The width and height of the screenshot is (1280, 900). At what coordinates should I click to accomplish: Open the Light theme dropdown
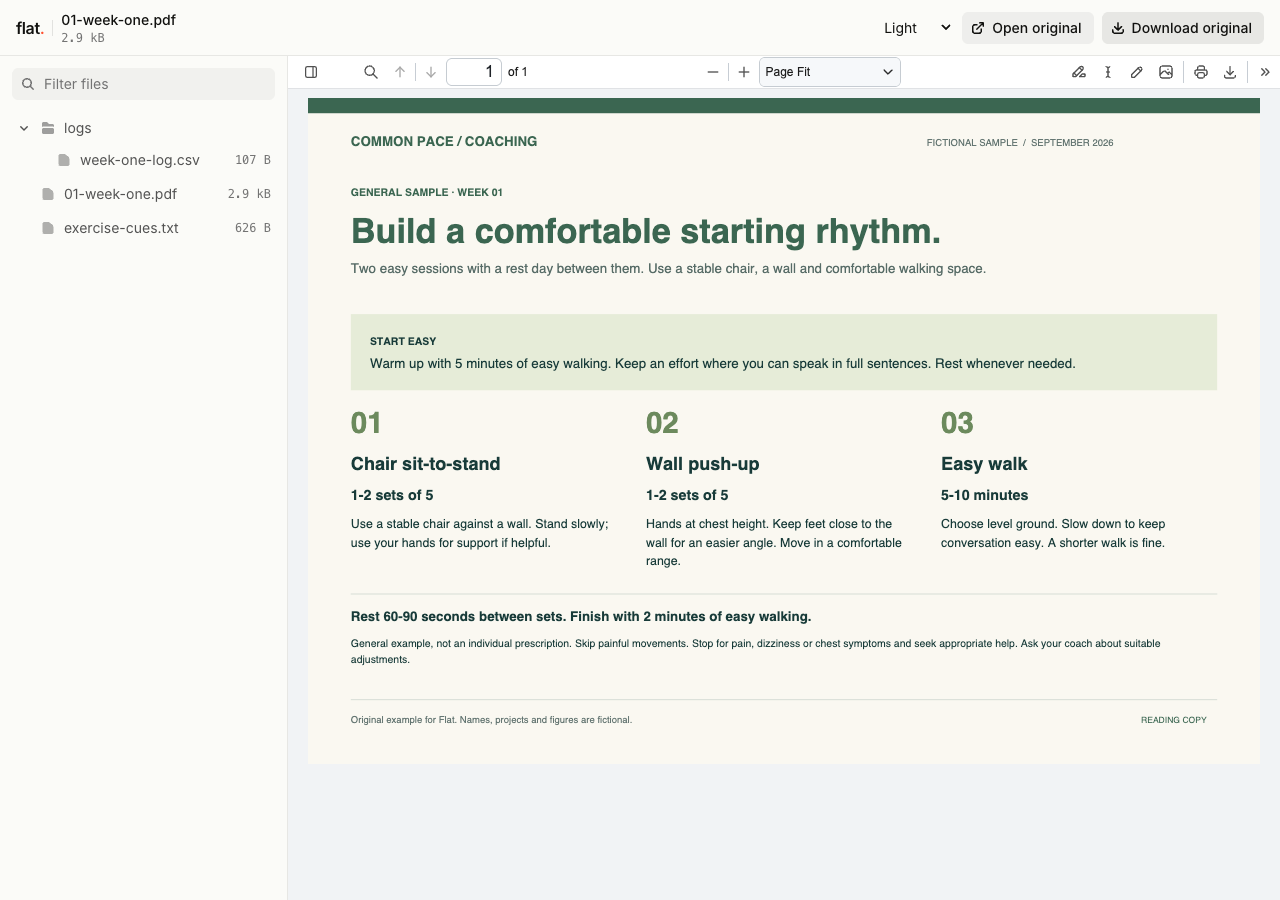tap(916, 28)
